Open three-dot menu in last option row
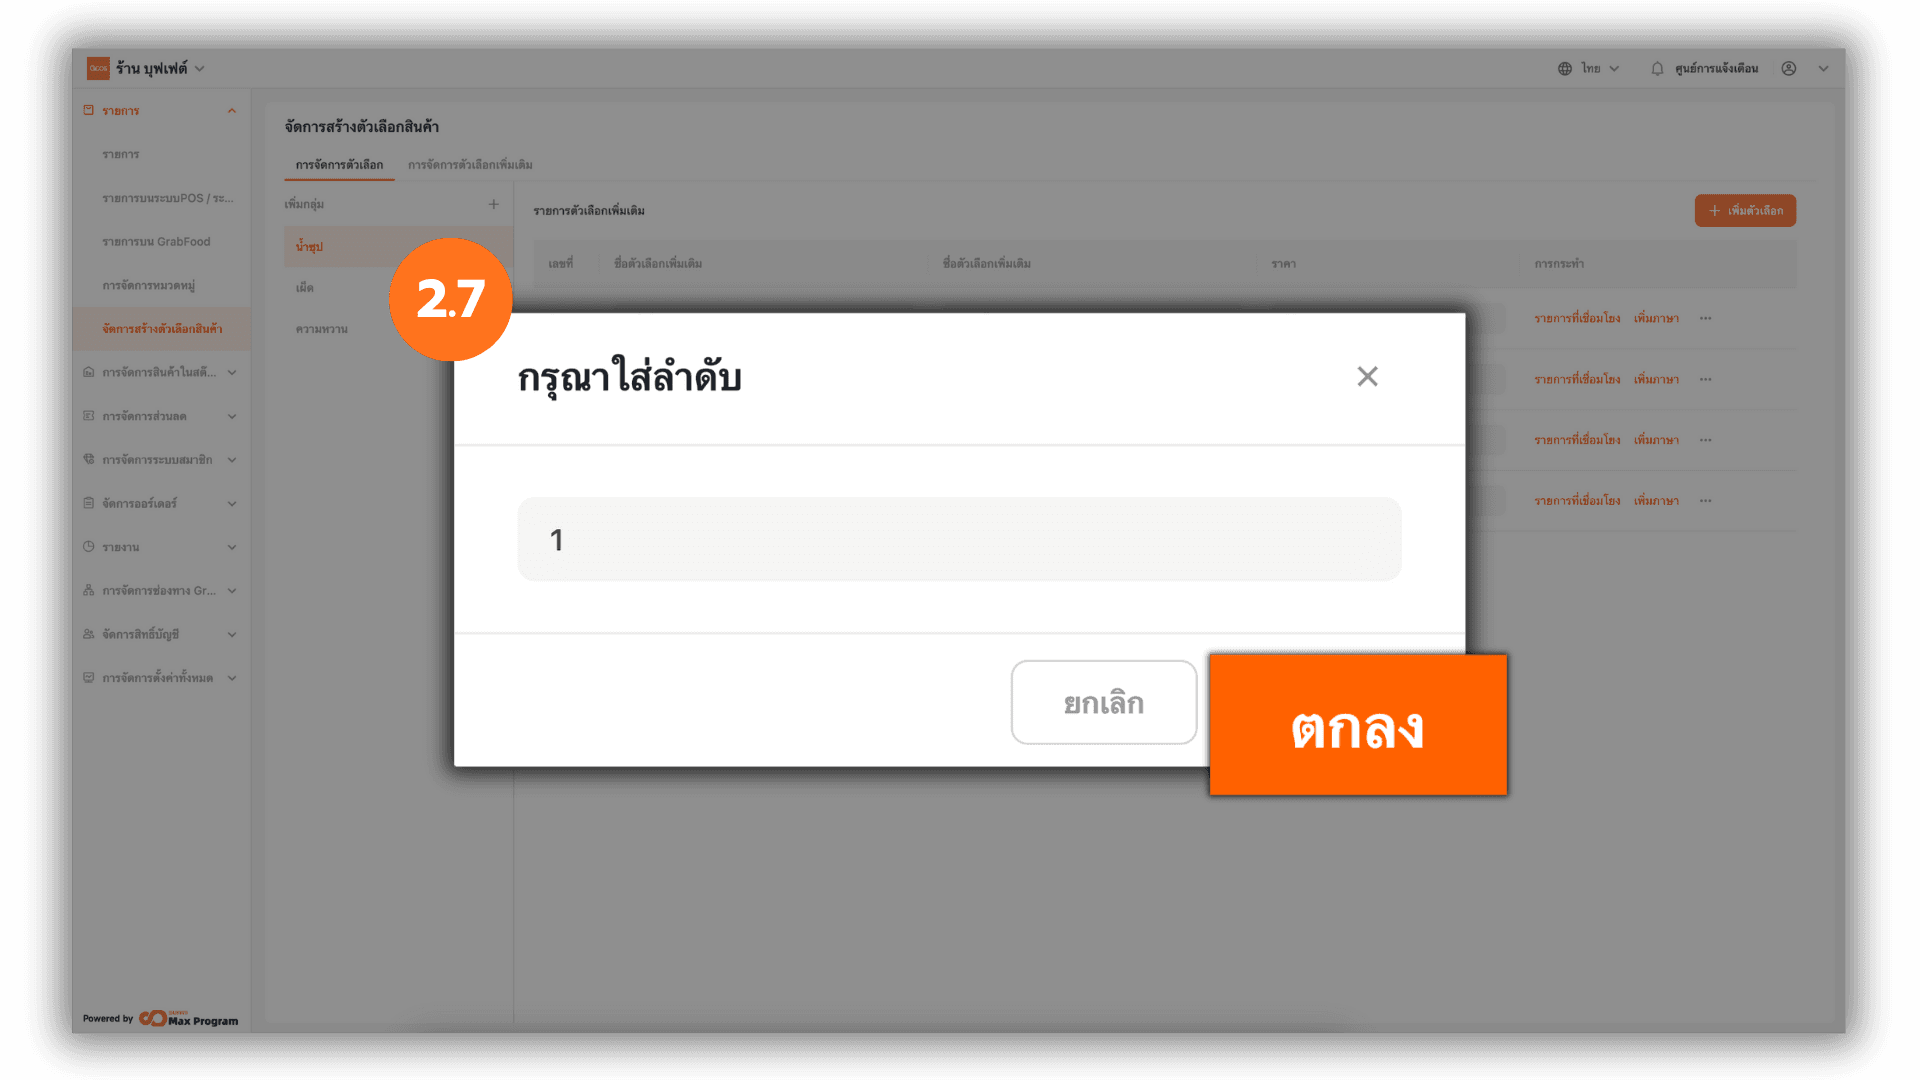This screenshot has width=1920, height=1080. (1705, 500)
